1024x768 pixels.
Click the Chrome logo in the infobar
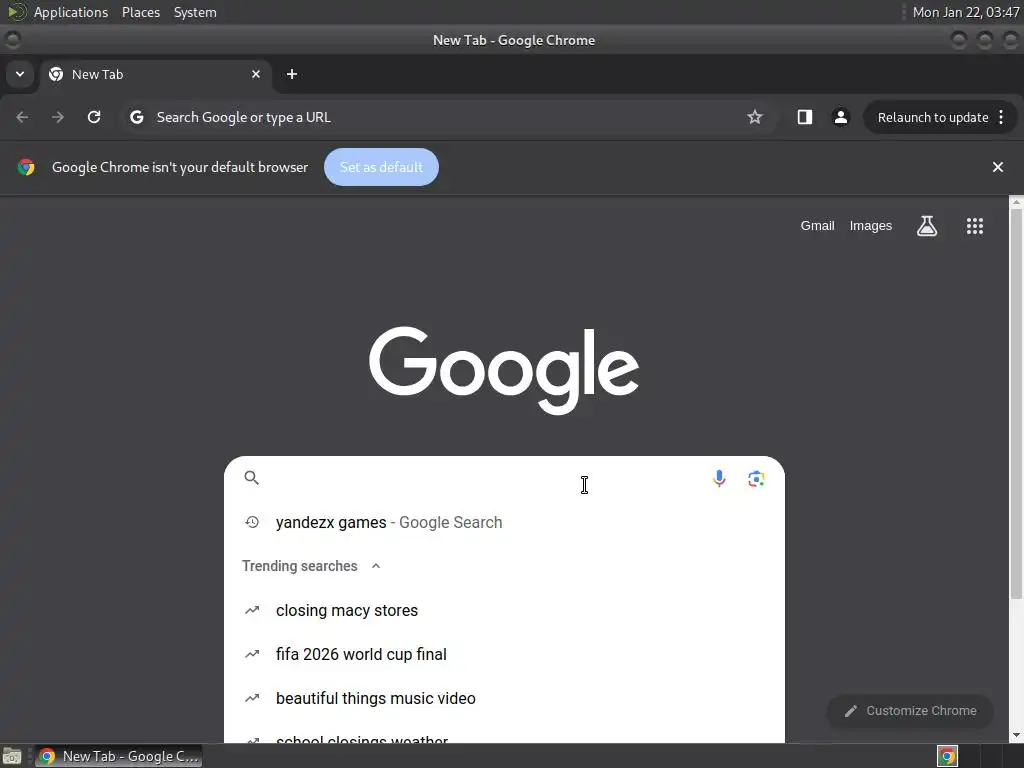[x=26, y=167]
